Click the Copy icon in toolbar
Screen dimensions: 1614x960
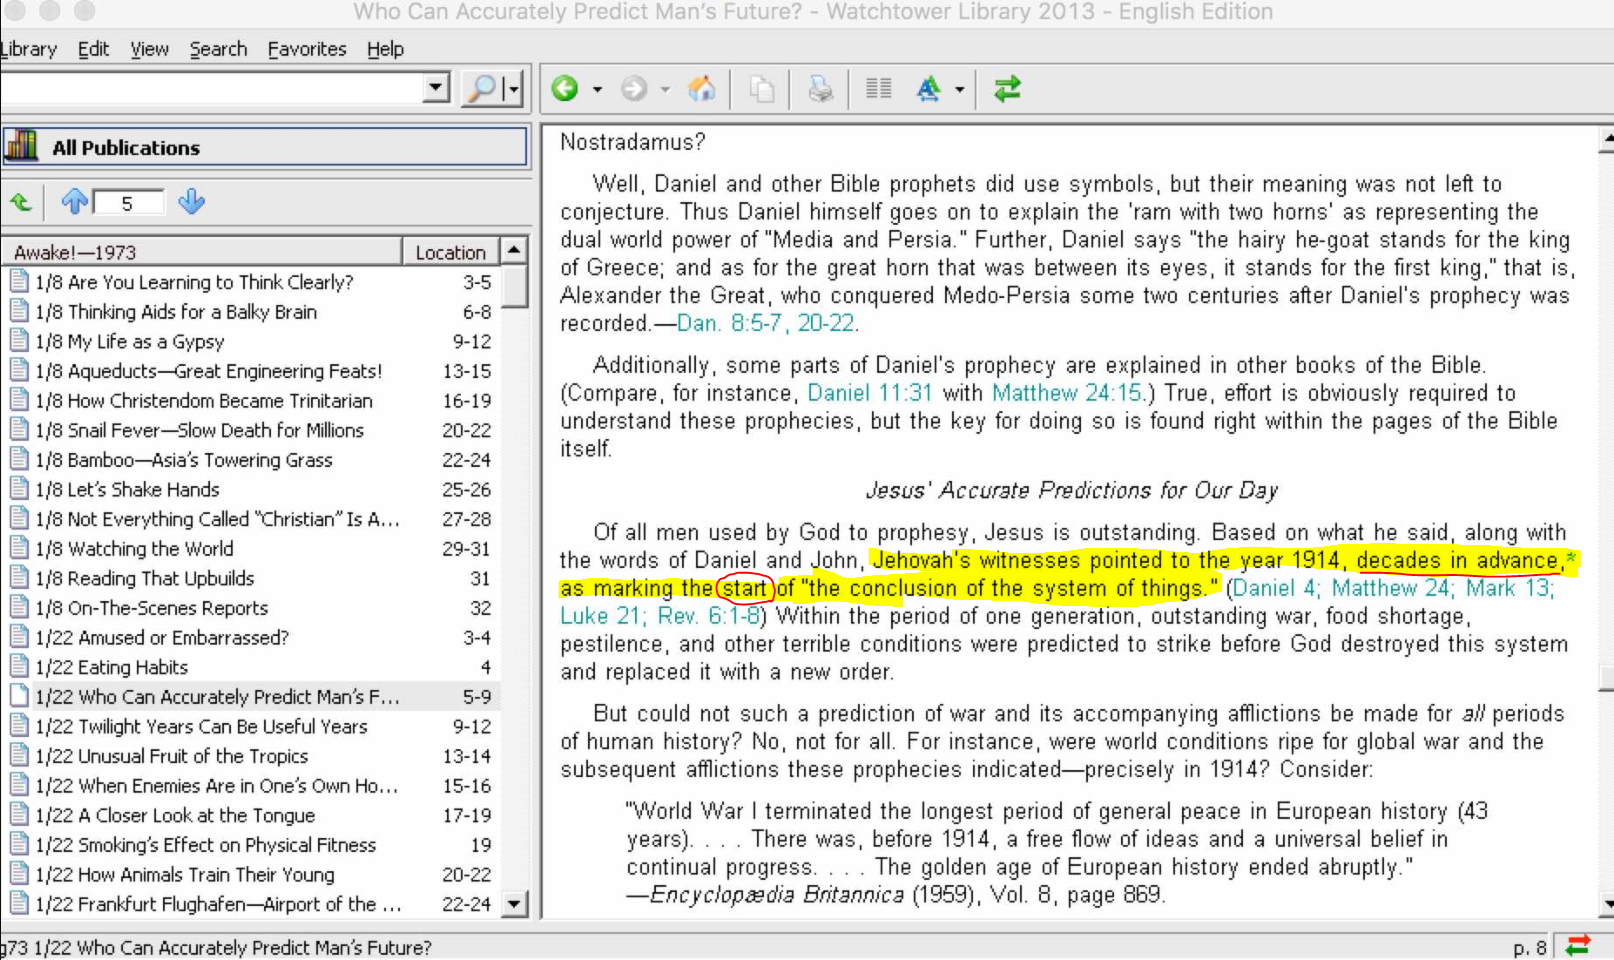click(762, 89)
